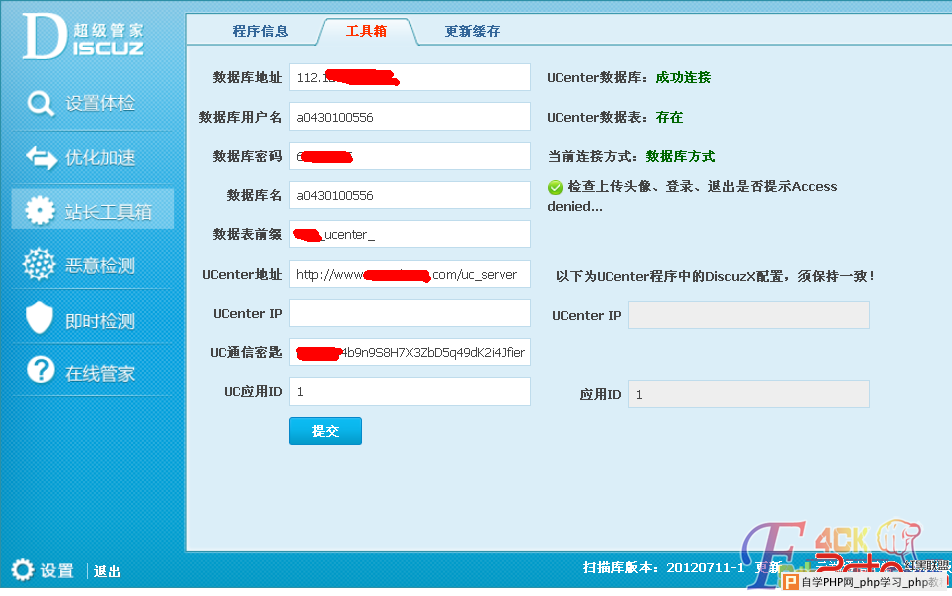Screen dimensions: 952x596
Task: Click the 数据库方式 connection mode text
Action: 680,156
